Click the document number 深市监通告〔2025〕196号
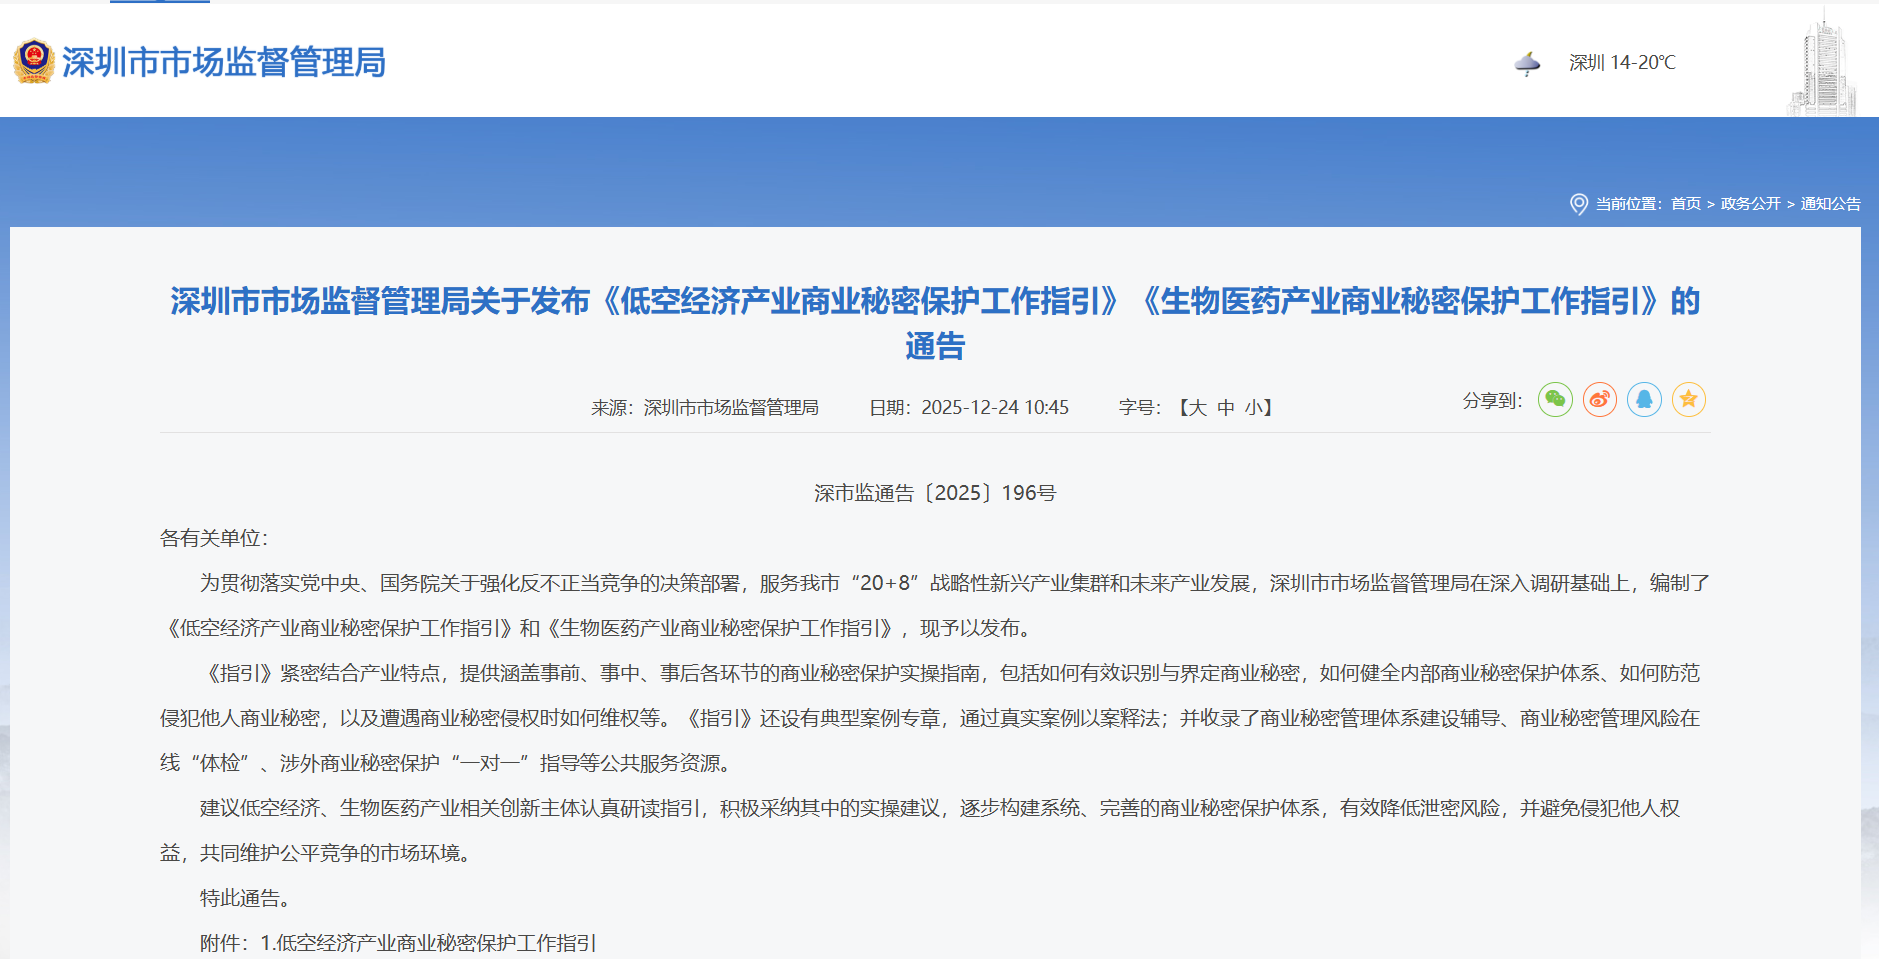1879x959 pixels. click(934, 493)
